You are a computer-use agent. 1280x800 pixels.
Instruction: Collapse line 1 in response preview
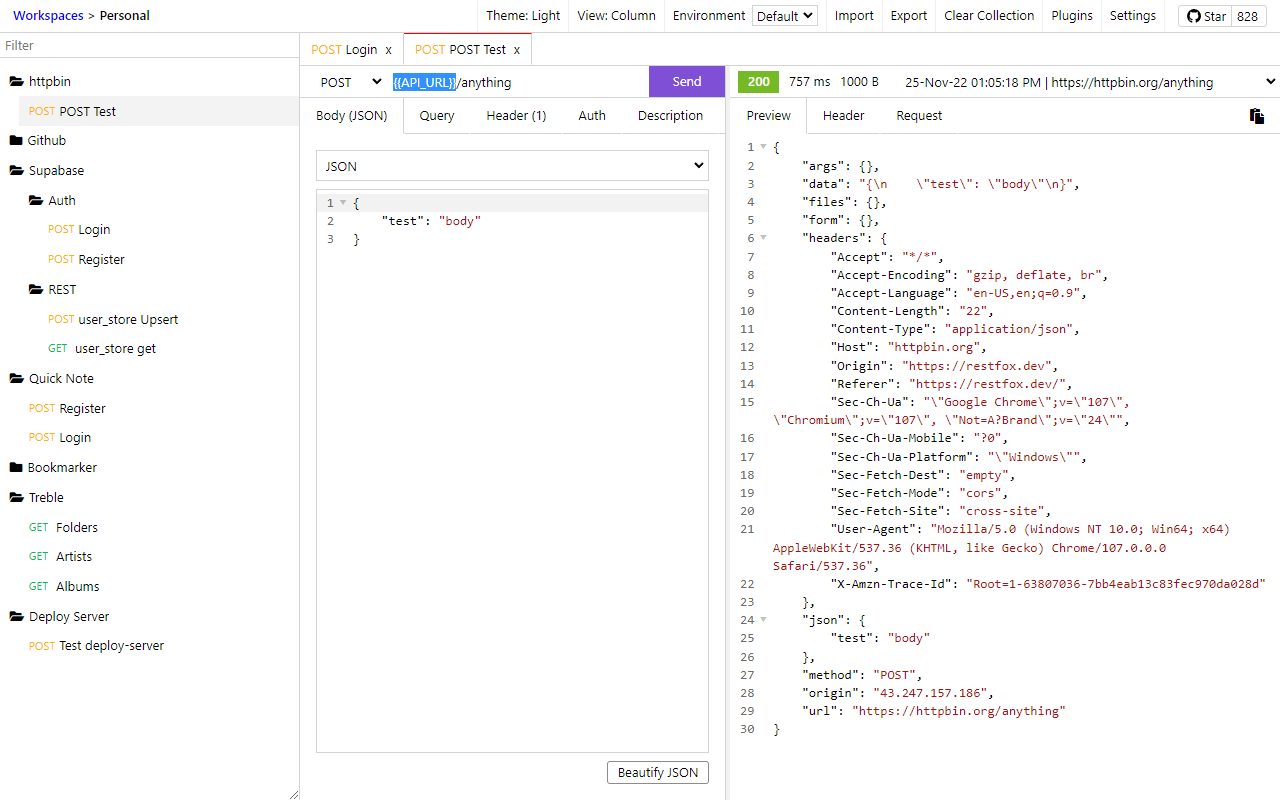pyautogui.click(x=763, y=148)
